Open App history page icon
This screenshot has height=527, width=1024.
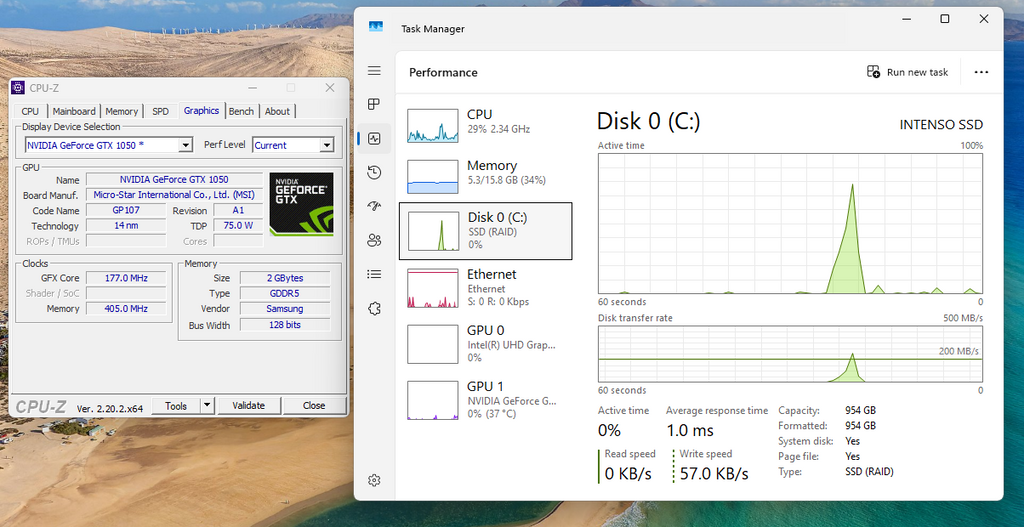click(x=374, y=172)
